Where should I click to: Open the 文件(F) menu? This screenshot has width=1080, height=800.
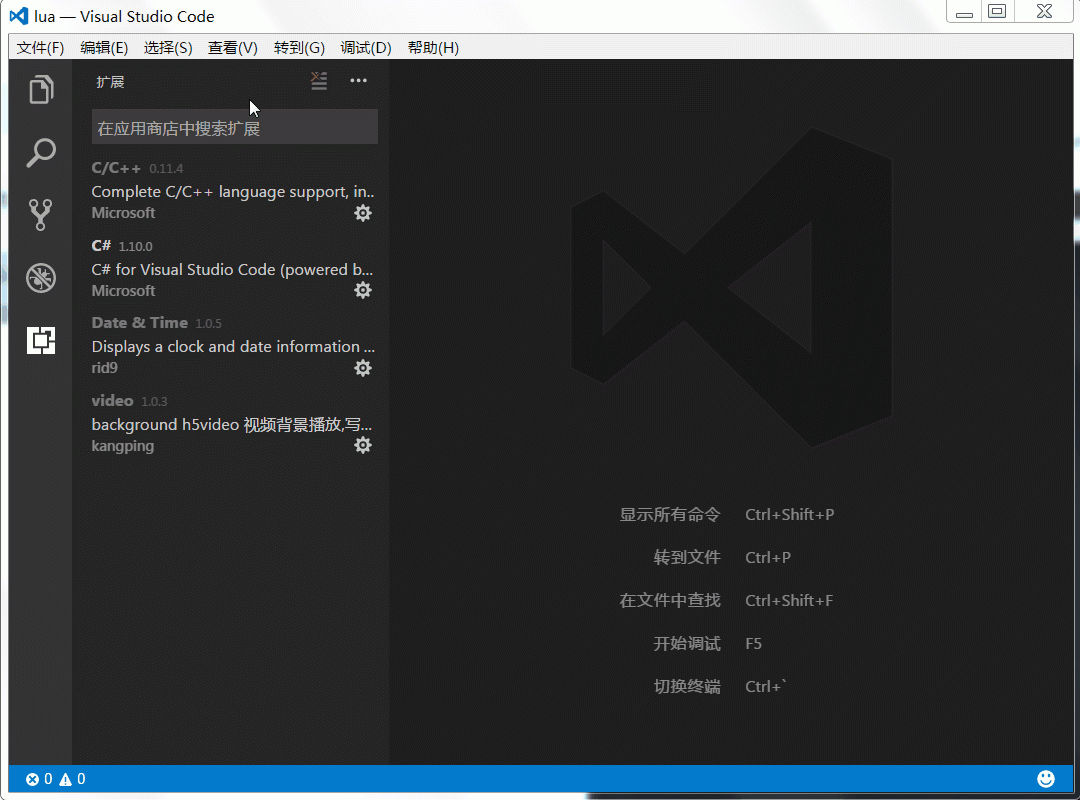[40, 47]
